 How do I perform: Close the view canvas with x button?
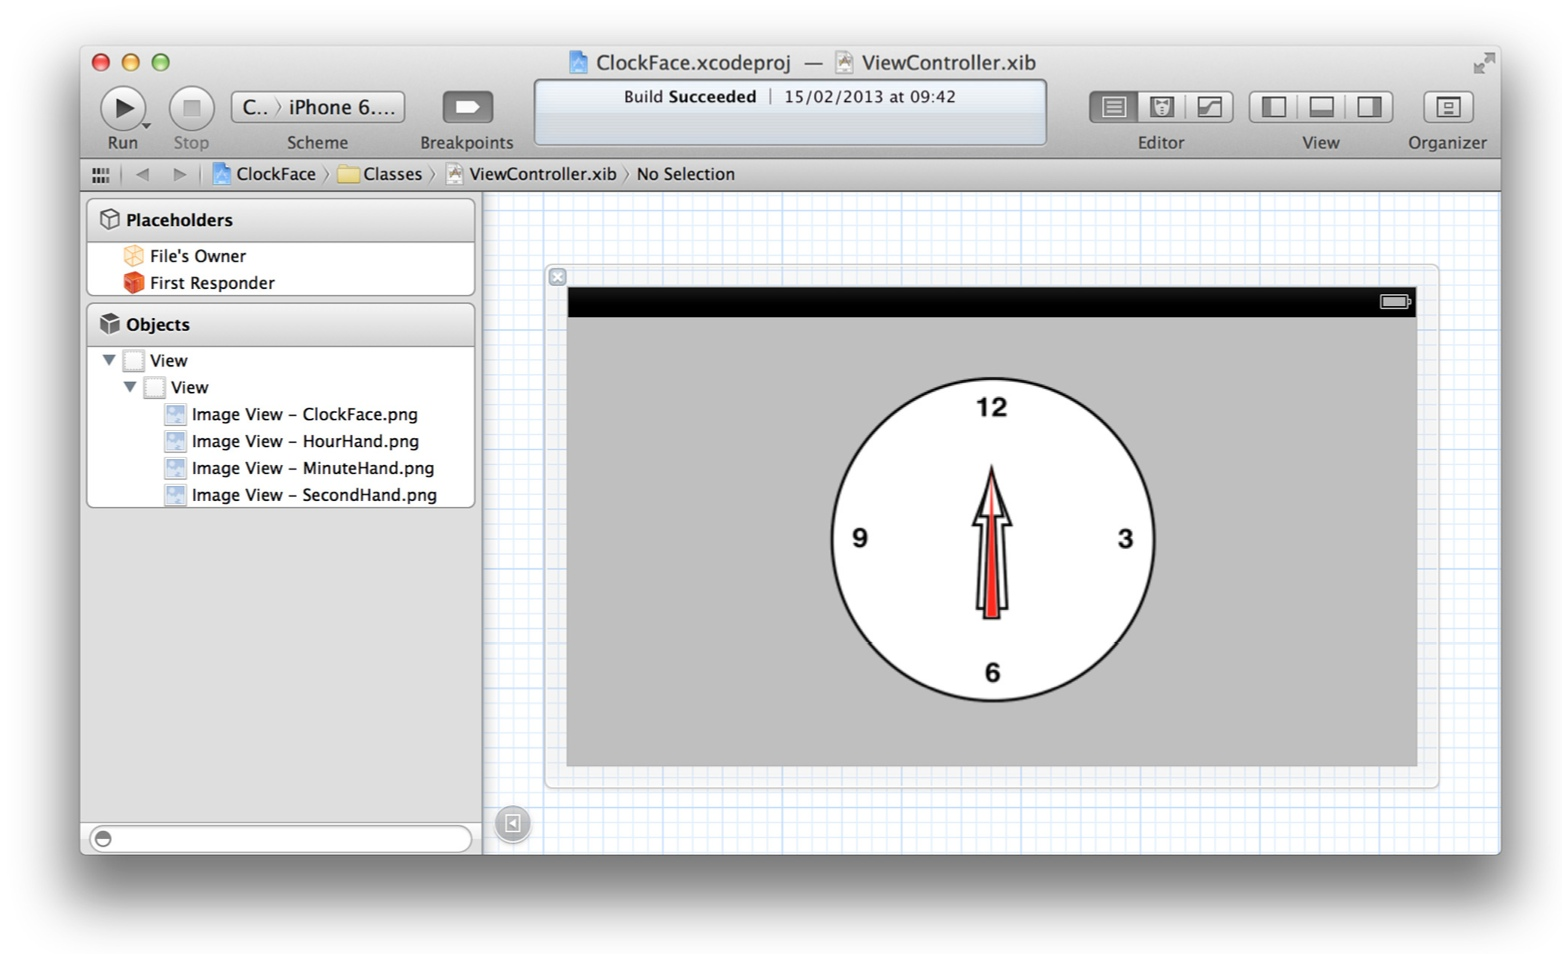point(558,277)
